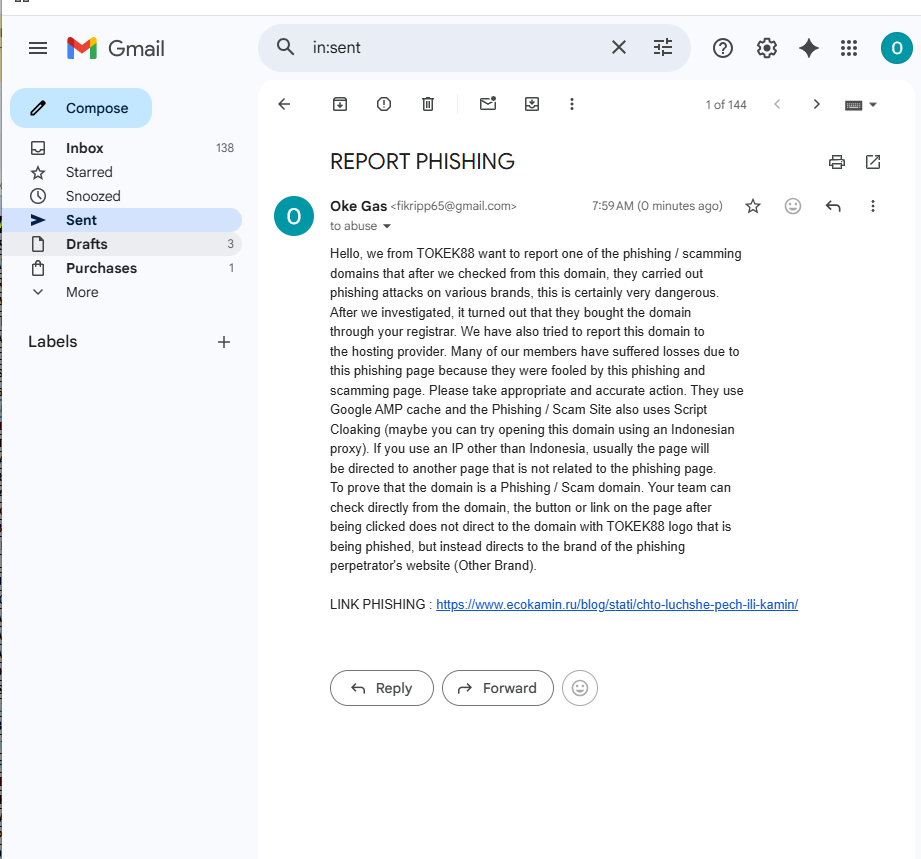Click the 7:59 AM timestamp

657,206
